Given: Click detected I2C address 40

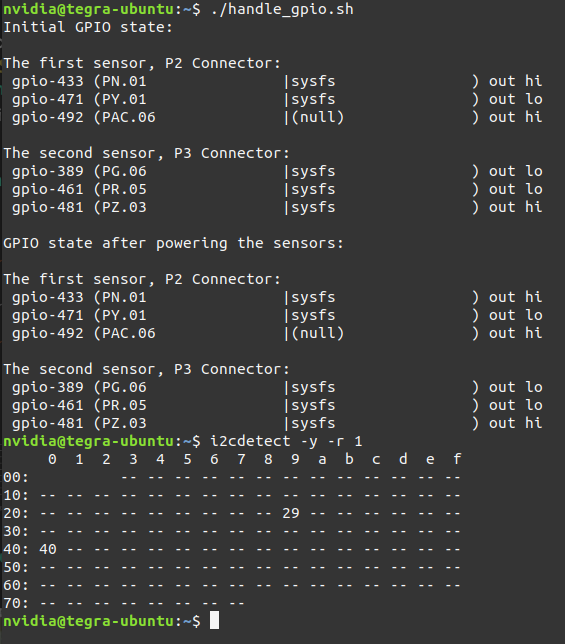Looking at the screenshot, I should point(48,549).
